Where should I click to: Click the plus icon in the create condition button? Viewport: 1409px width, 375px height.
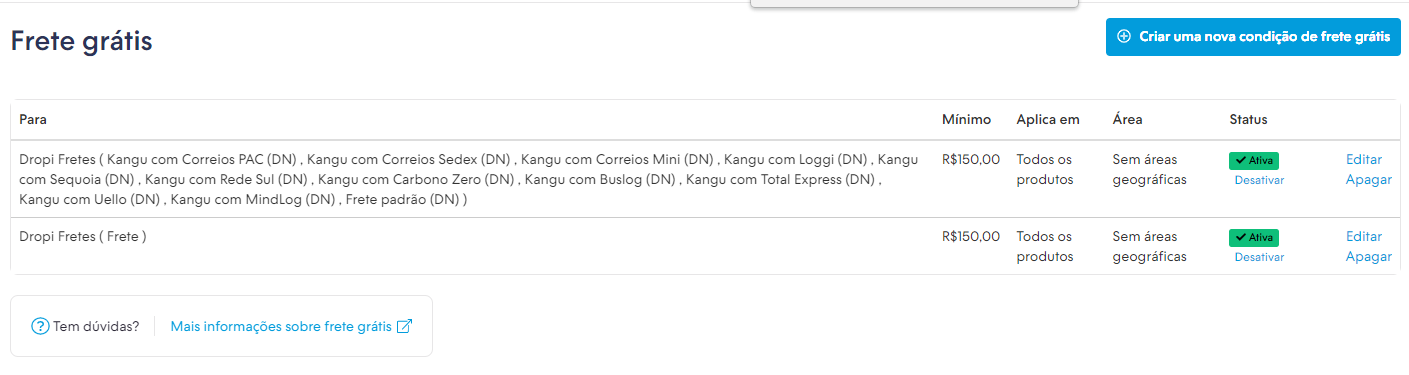pyautogui.click(x=1124, y=37)
